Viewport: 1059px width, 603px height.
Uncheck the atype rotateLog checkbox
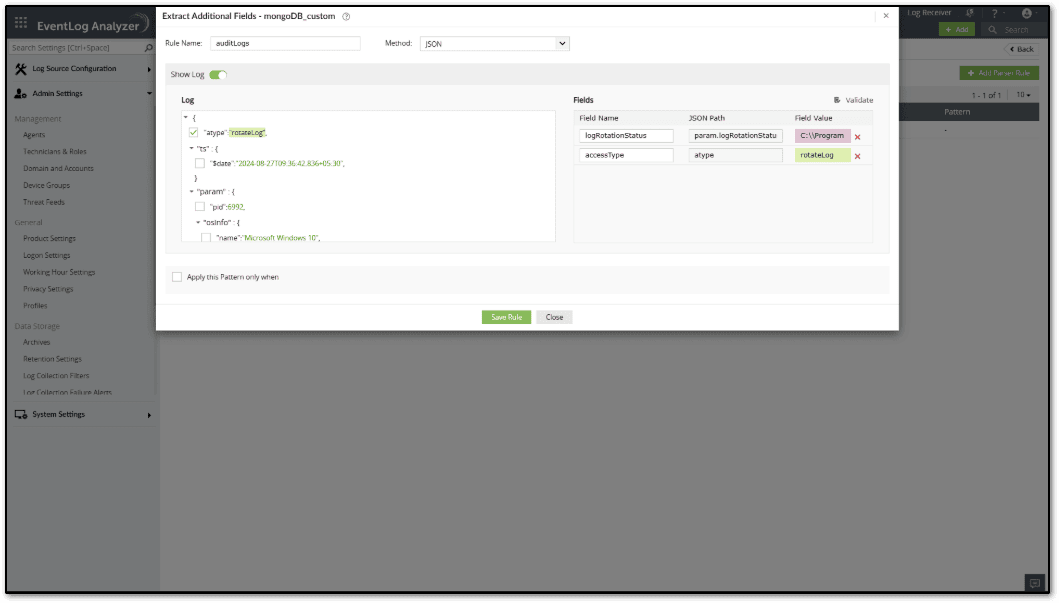pyautogui.click(x=194, y=132)
